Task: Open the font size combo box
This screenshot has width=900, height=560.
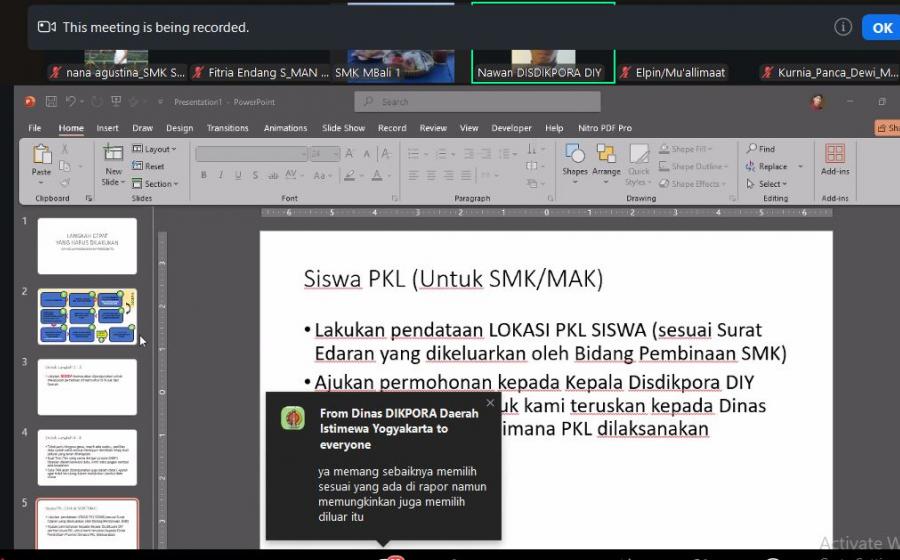Action: 325,154
